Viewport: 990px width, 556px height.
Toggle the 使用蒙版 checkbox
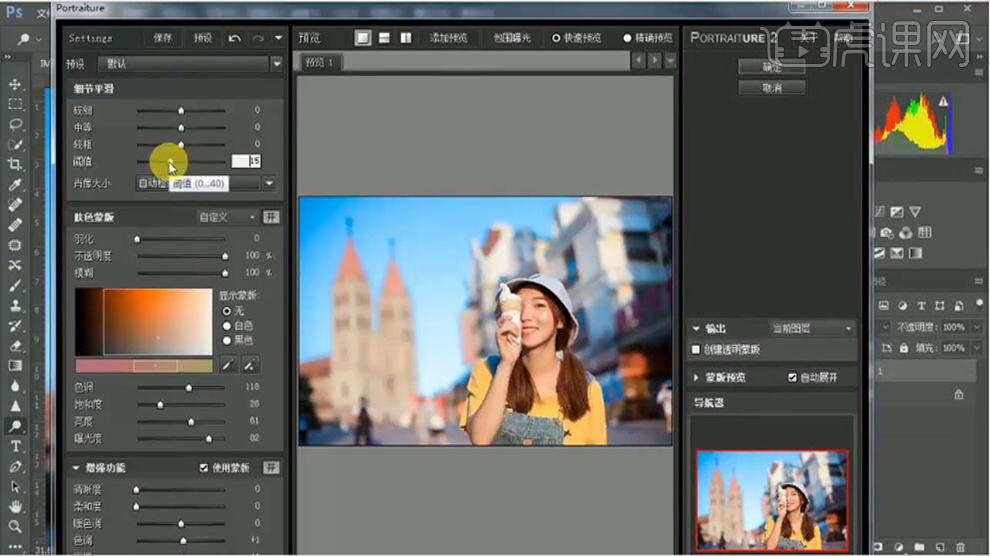(204, 467)
